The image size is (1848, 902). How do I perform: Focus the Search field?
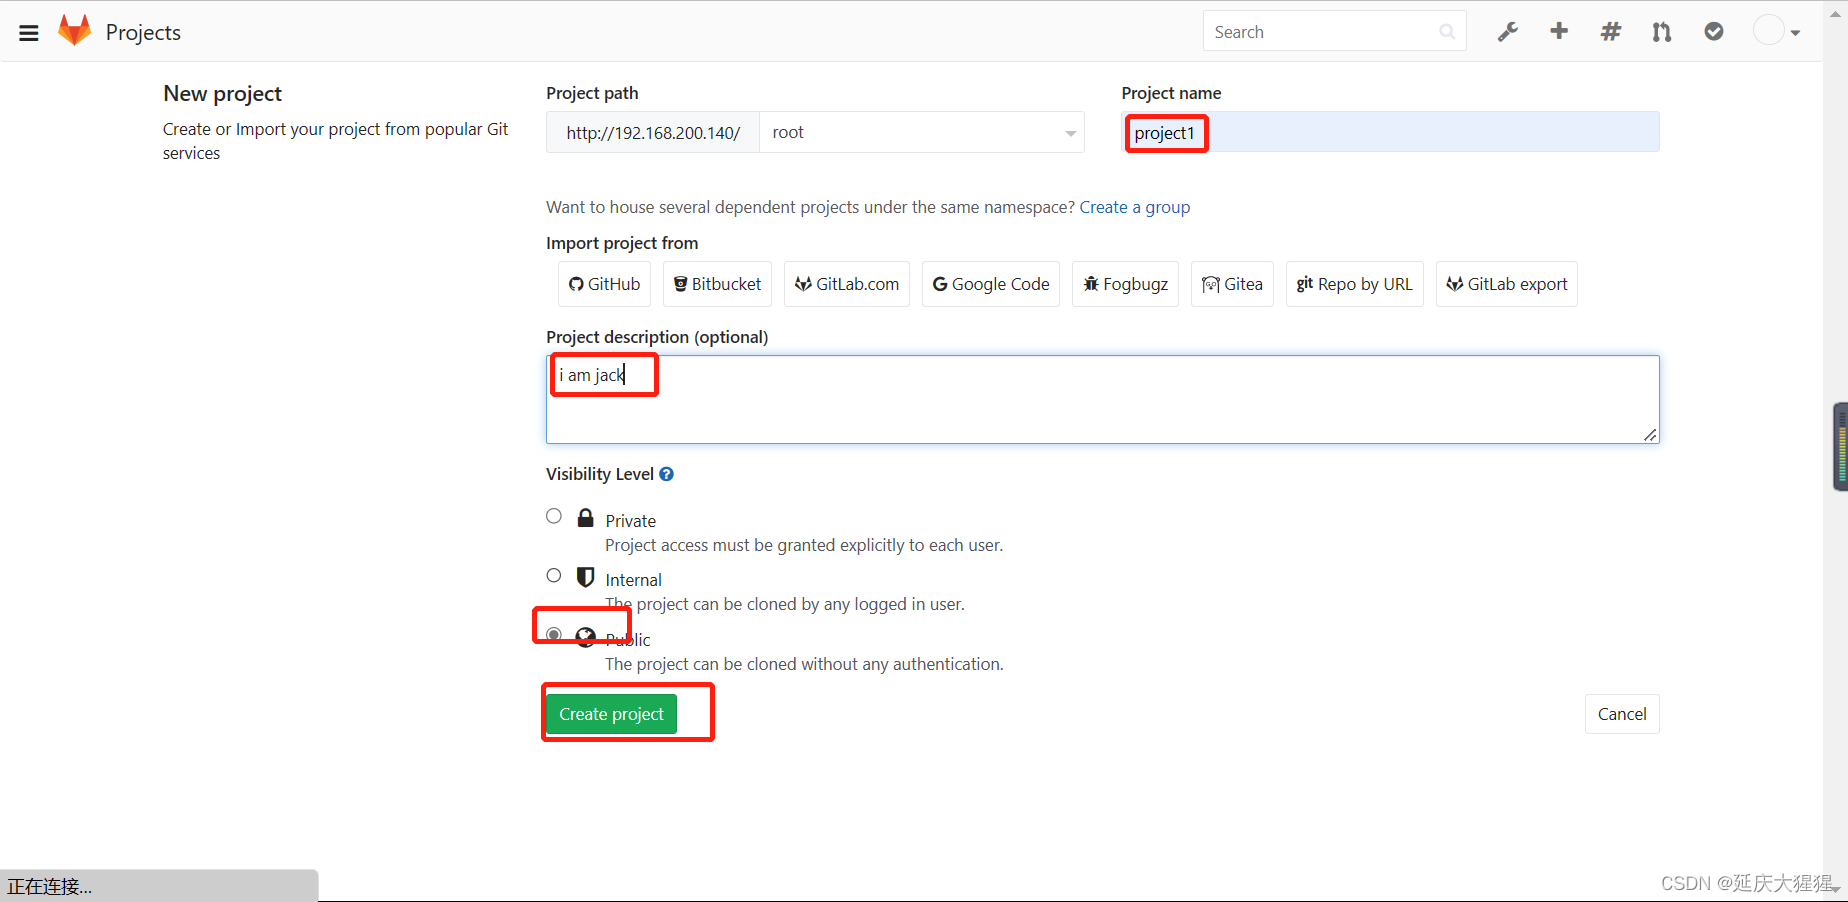coord(1334,31)
